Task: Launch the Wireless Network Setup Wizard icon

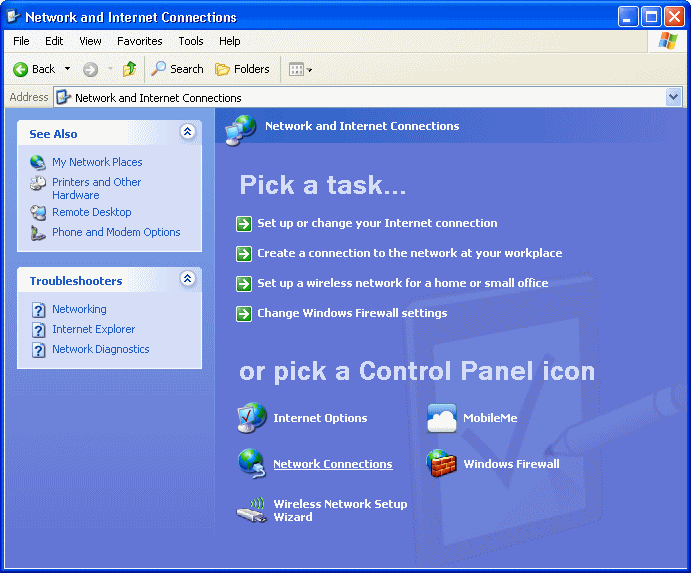Action: point(251,510)
